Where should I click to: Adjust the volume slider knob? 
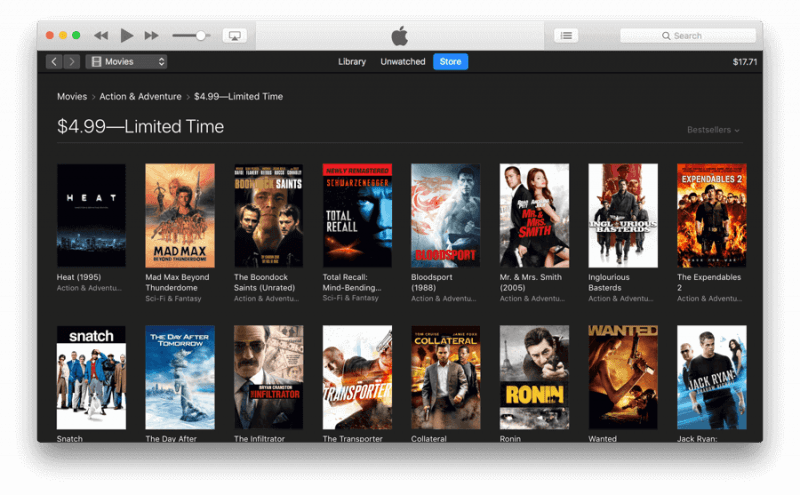coord(201,35)
